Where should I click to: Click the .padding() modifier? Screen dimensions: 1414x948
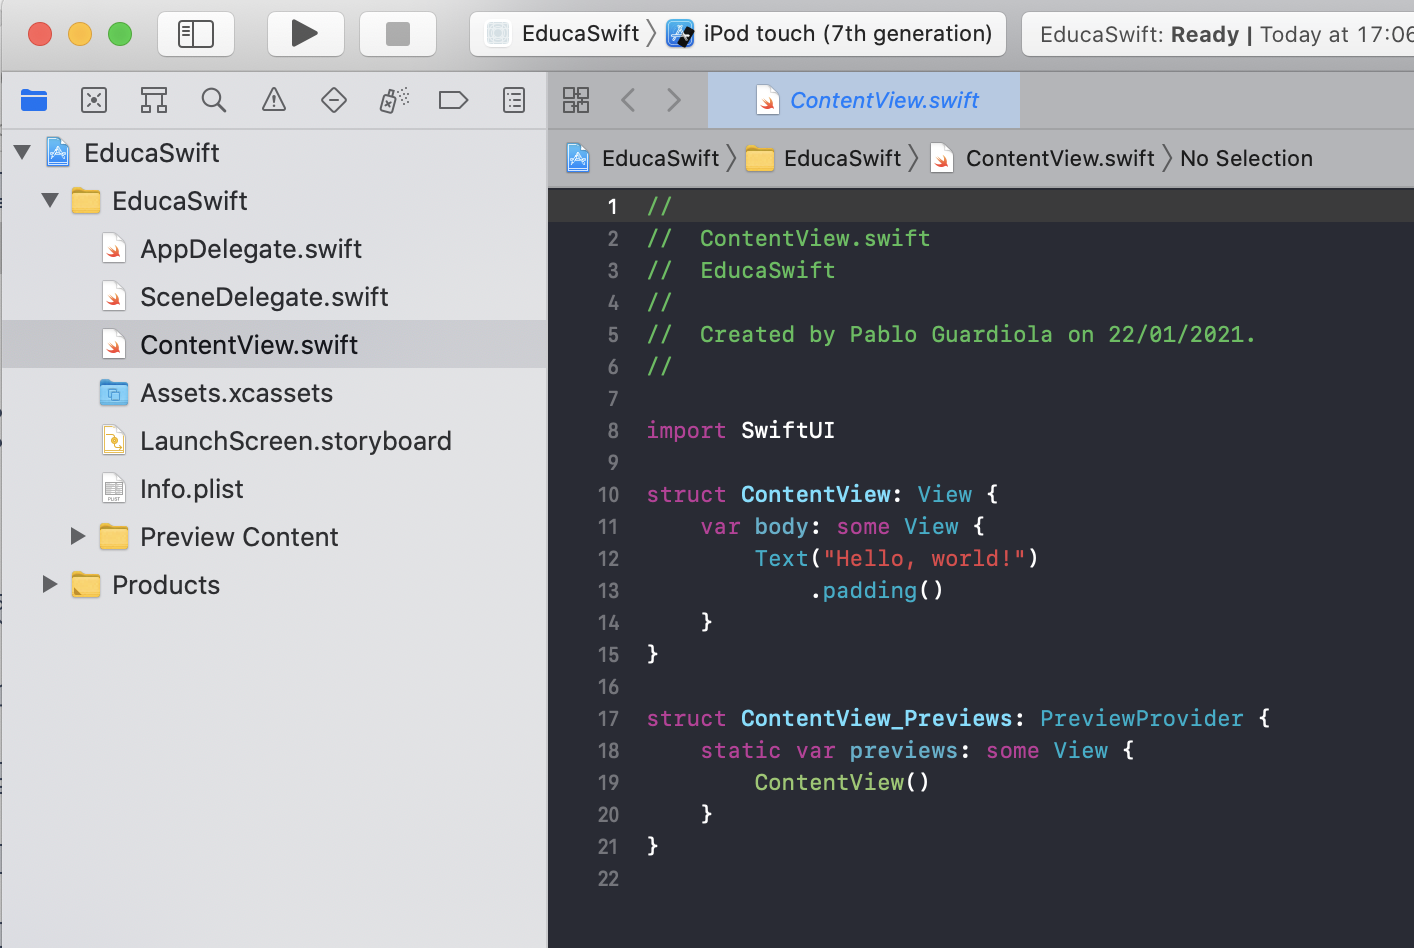(876, 590)
